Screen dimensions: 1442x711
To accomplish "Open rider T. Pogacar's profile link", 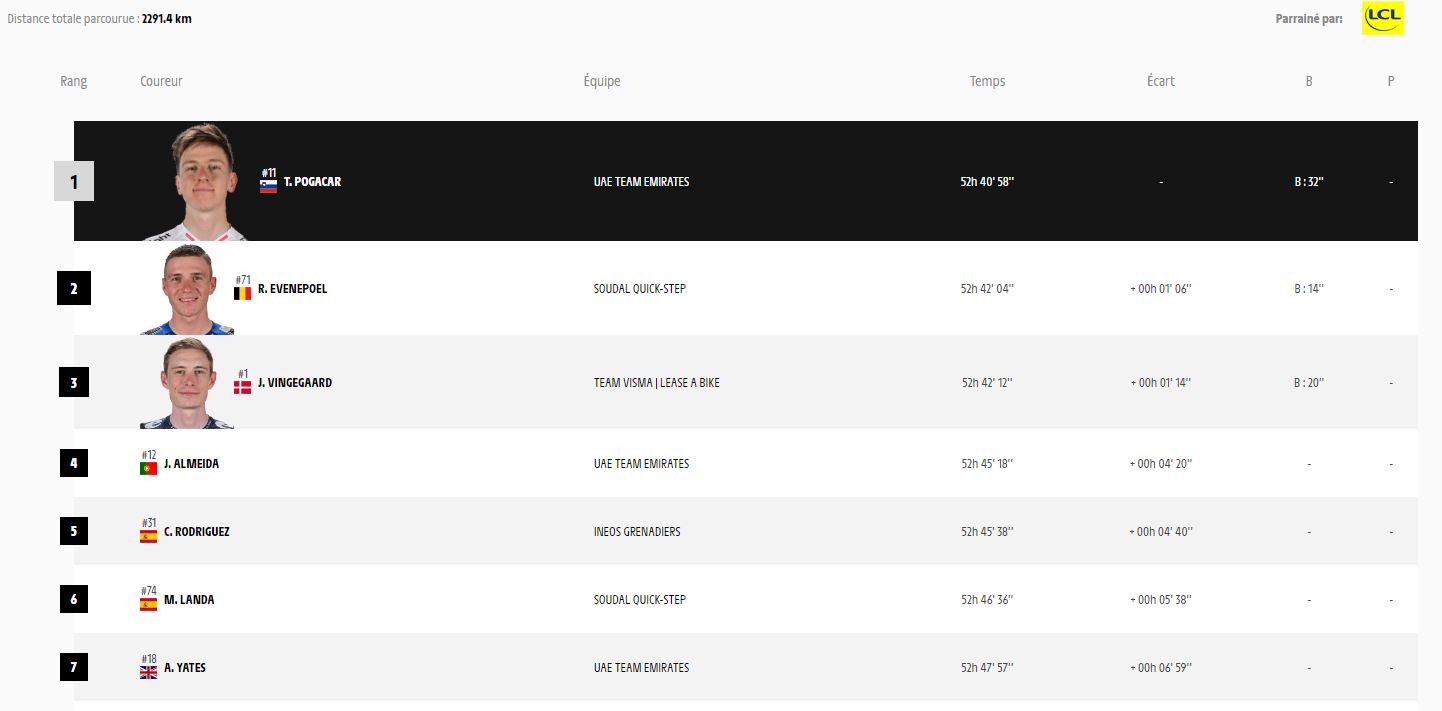I will point(312,182).
